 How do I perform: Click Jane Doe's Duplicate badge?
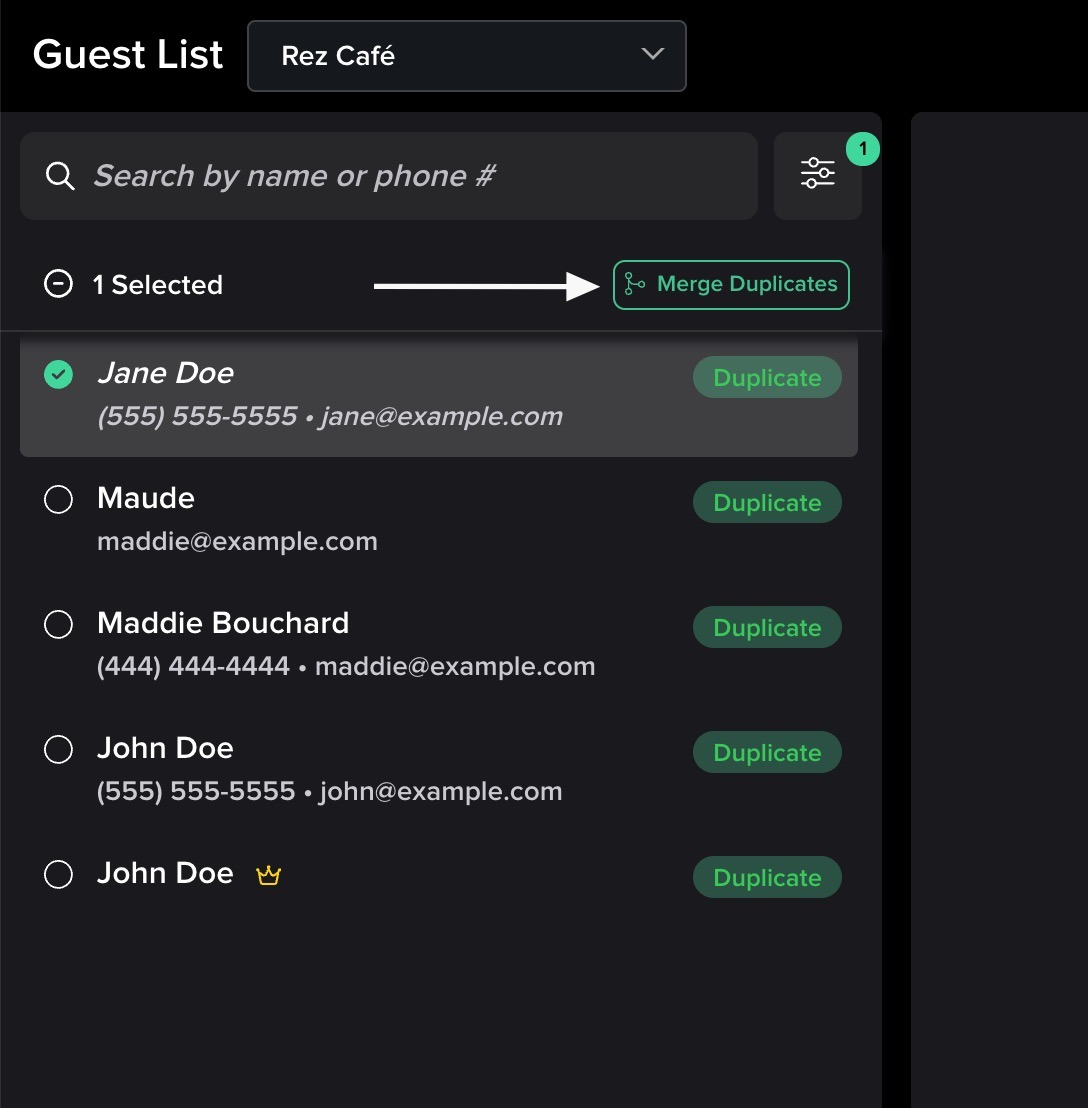click(767, 378)
